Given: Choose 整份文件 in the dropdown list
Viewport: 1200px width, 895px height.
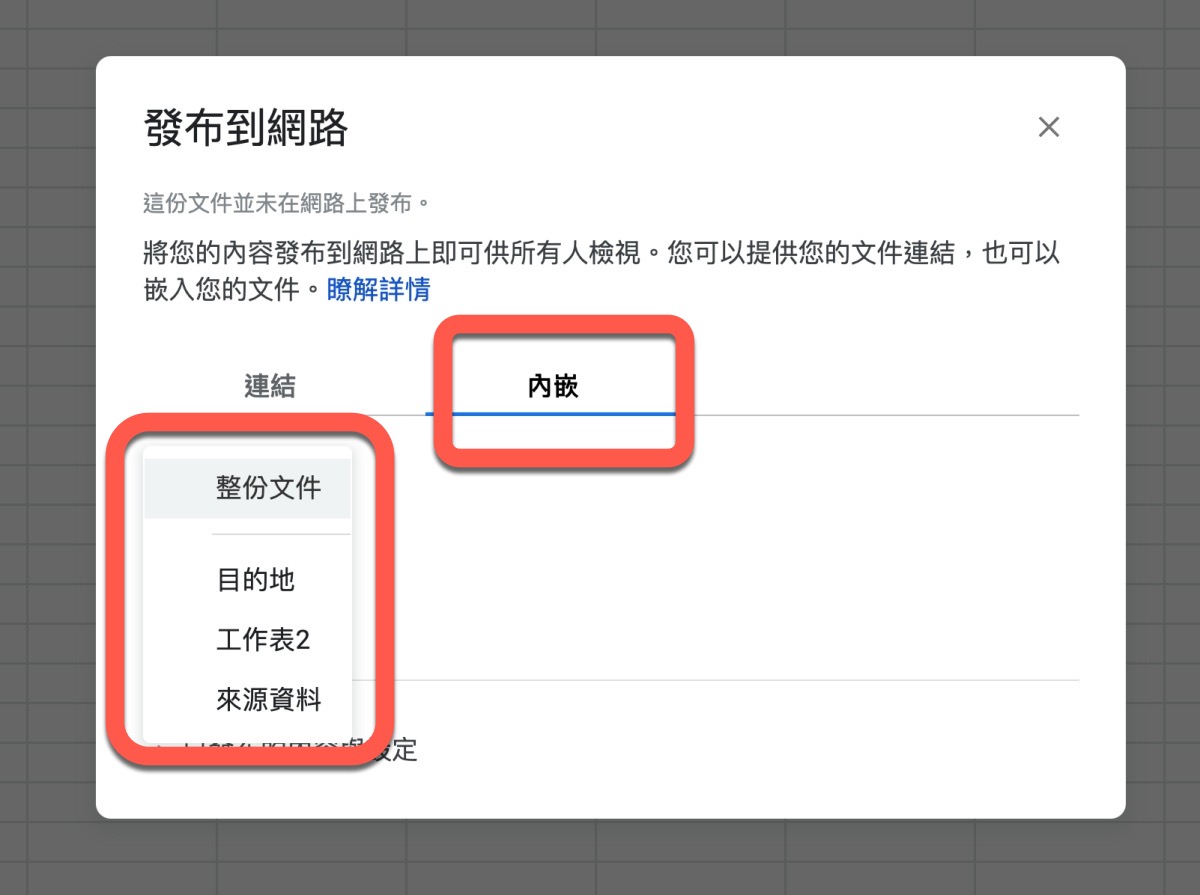Looking at the screenshot, I should (268, 489).
